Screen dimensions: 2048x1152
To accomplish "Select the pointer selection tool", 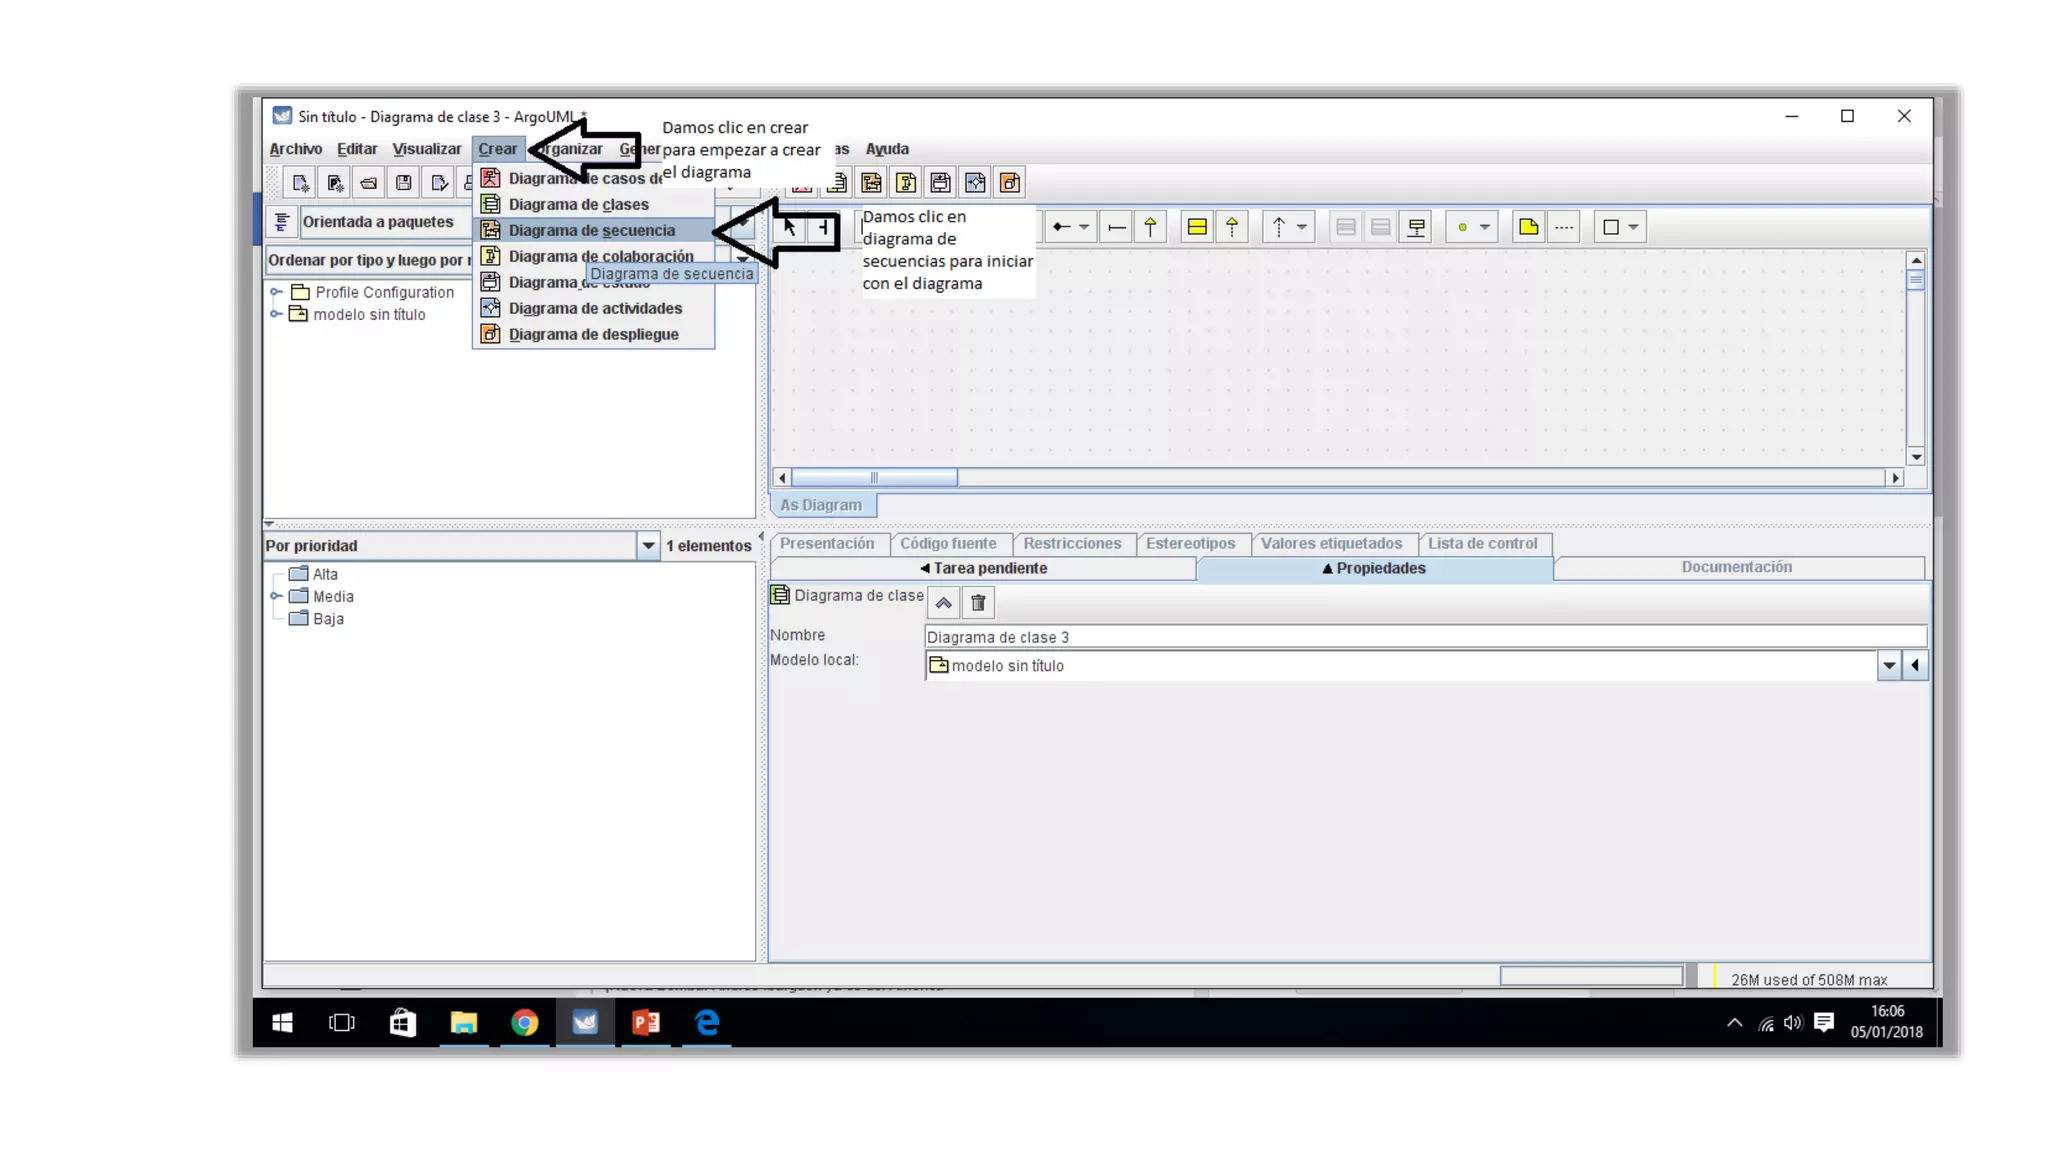I will 790,227.
